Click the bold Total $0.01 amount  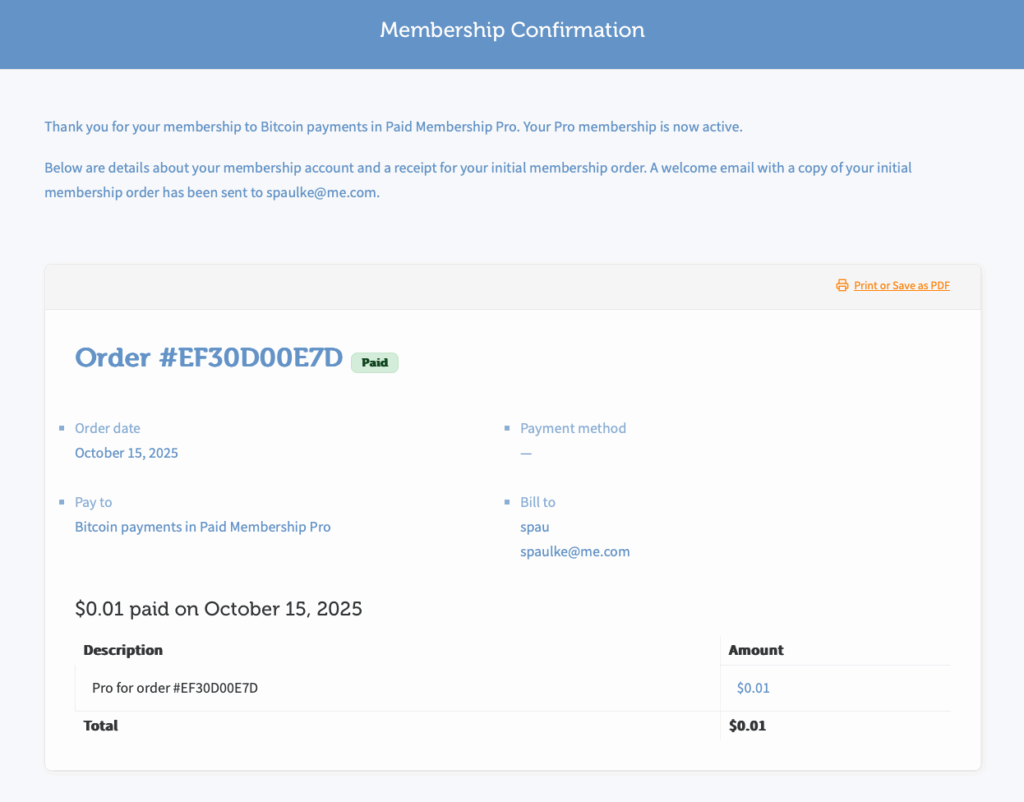pos(747,726)
